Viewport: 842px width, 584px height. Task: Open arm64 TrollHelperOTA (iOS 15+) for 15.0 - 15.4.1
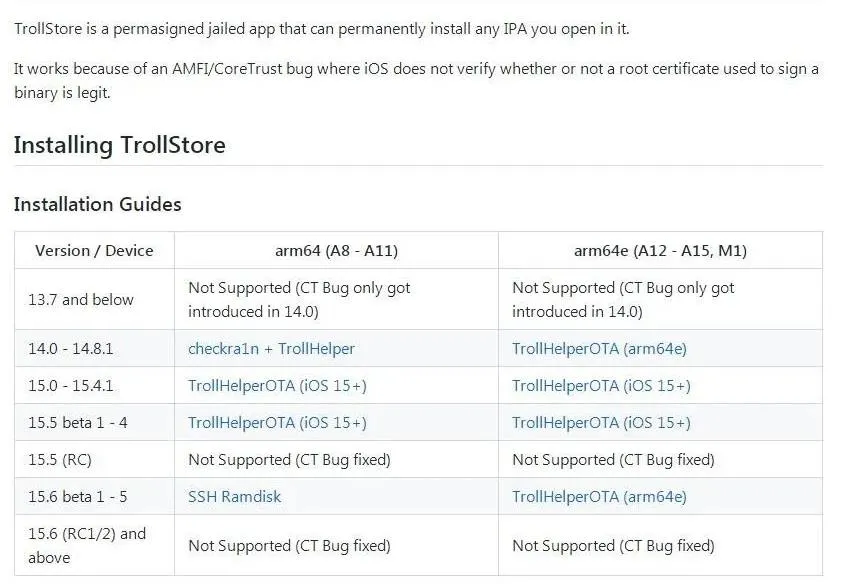click(277, 386)
